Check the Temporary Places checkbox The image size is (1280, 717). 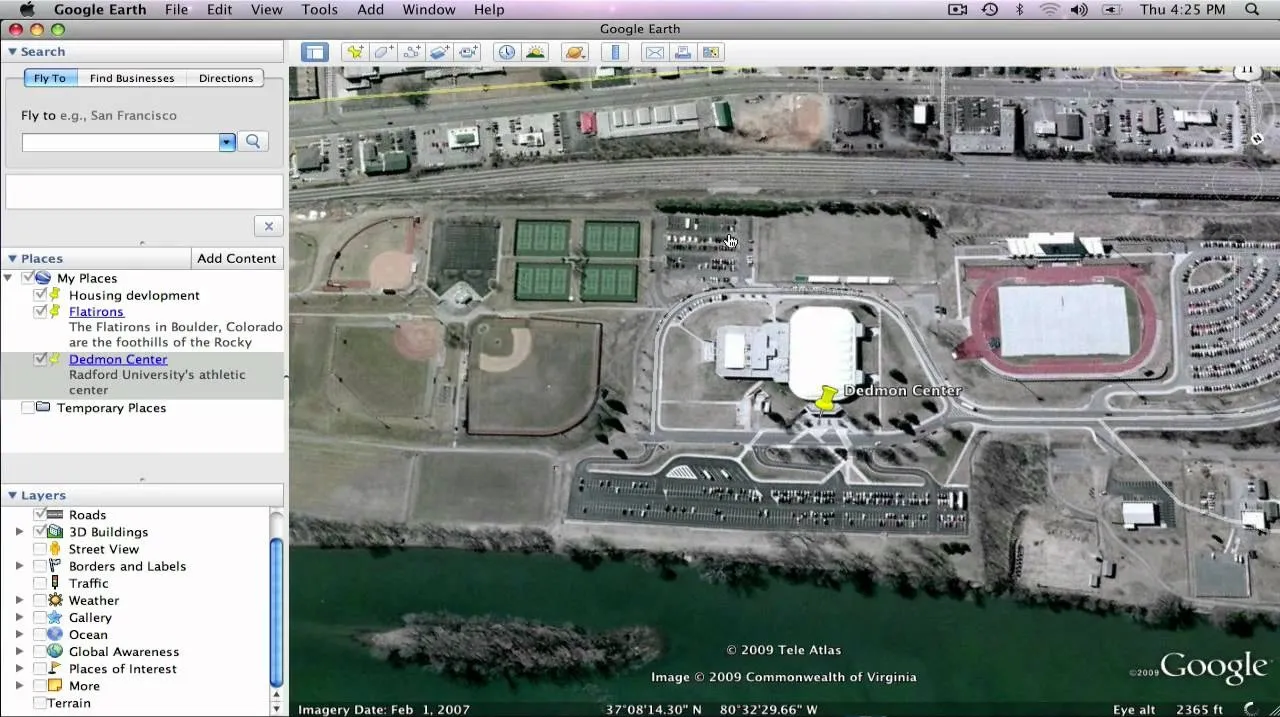pyautogui.click(x=28, y=408)
